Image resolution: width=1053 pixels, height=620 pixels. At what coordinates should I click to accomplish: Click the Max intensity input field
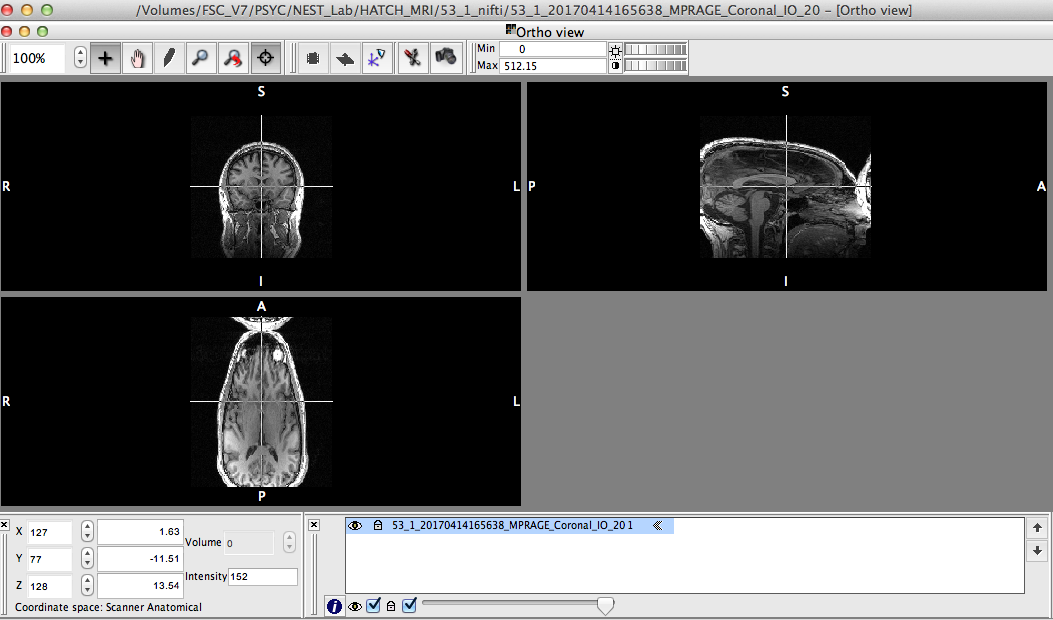click(552, 66)
